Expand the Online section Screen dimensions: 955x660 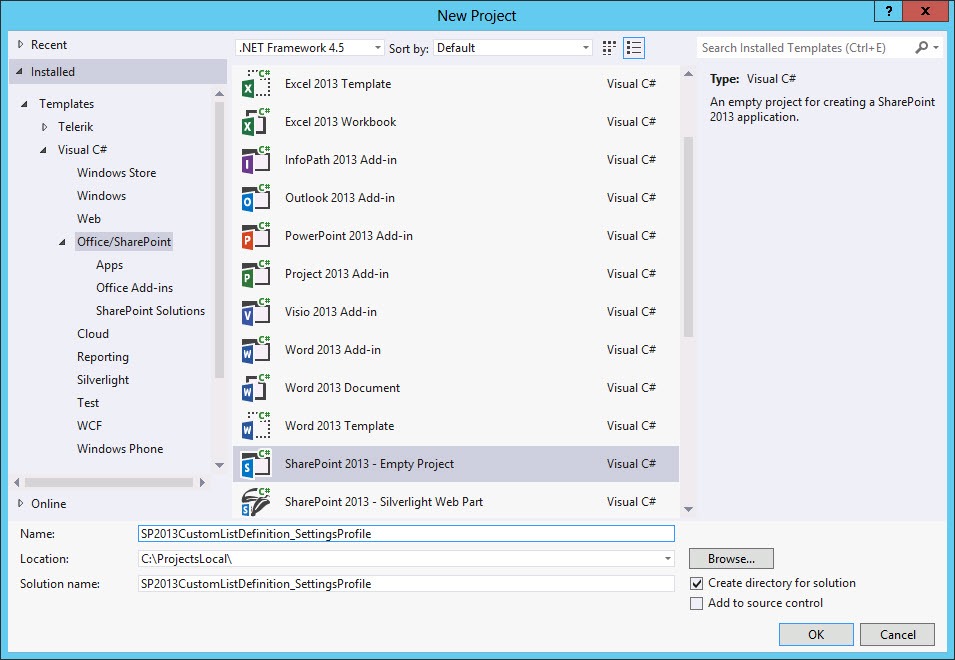coord(22,503)
